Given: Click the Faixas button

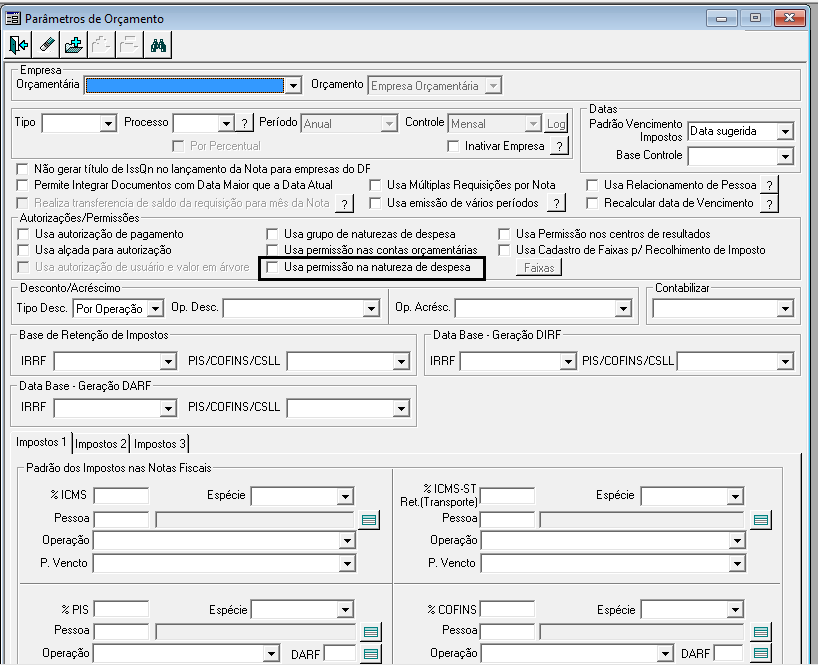Looking at the screenshot, I should 539,268.
